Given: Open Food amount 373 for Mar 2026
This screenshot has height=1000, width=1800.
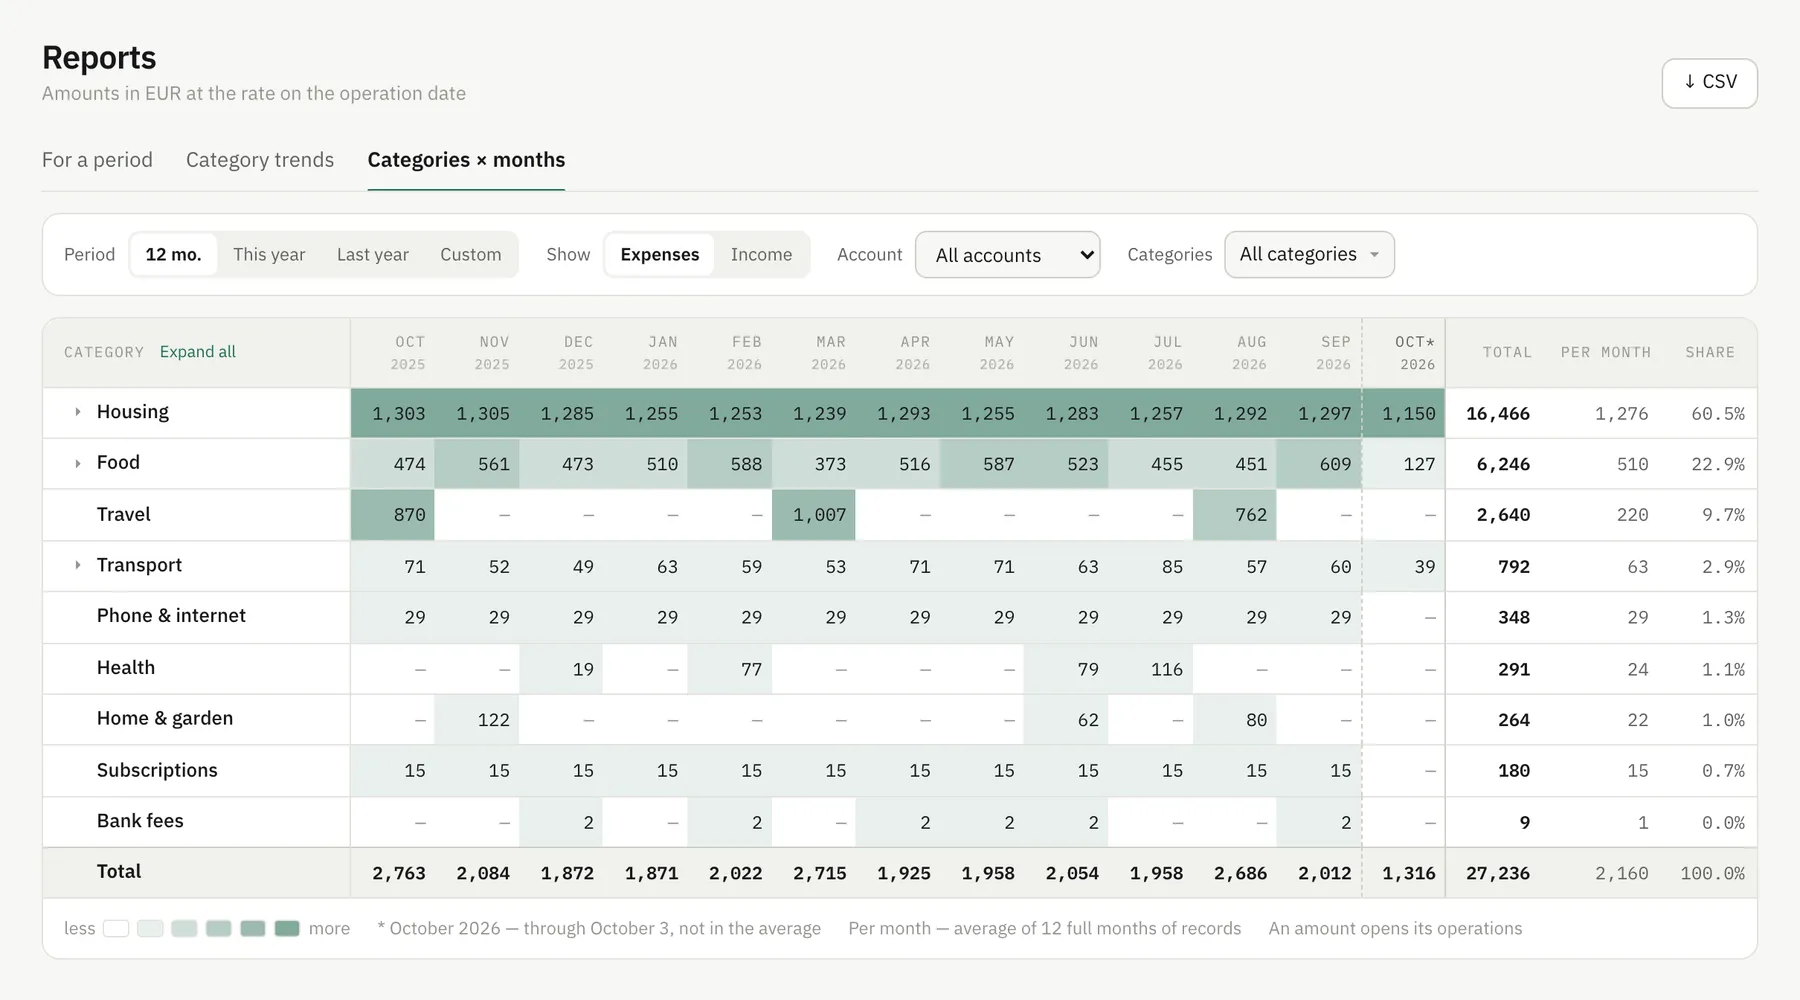Looking at the screenshot, I should 814,464.
